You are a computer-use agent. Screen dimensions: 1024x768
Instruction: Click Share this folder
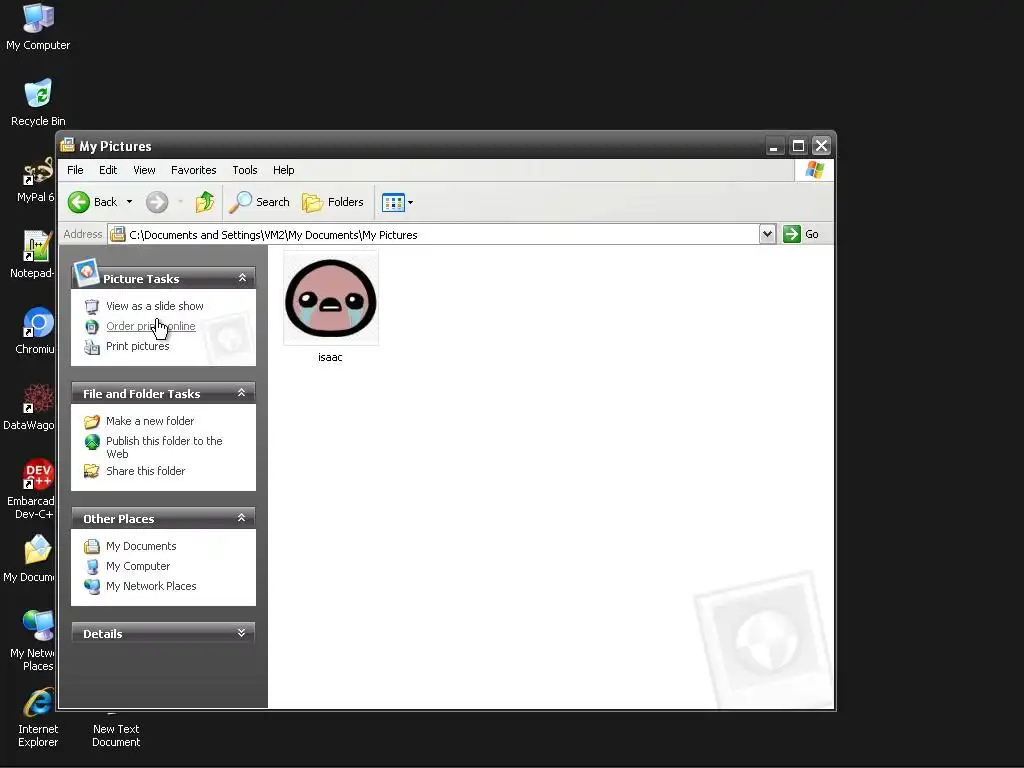tap(146, 471)
